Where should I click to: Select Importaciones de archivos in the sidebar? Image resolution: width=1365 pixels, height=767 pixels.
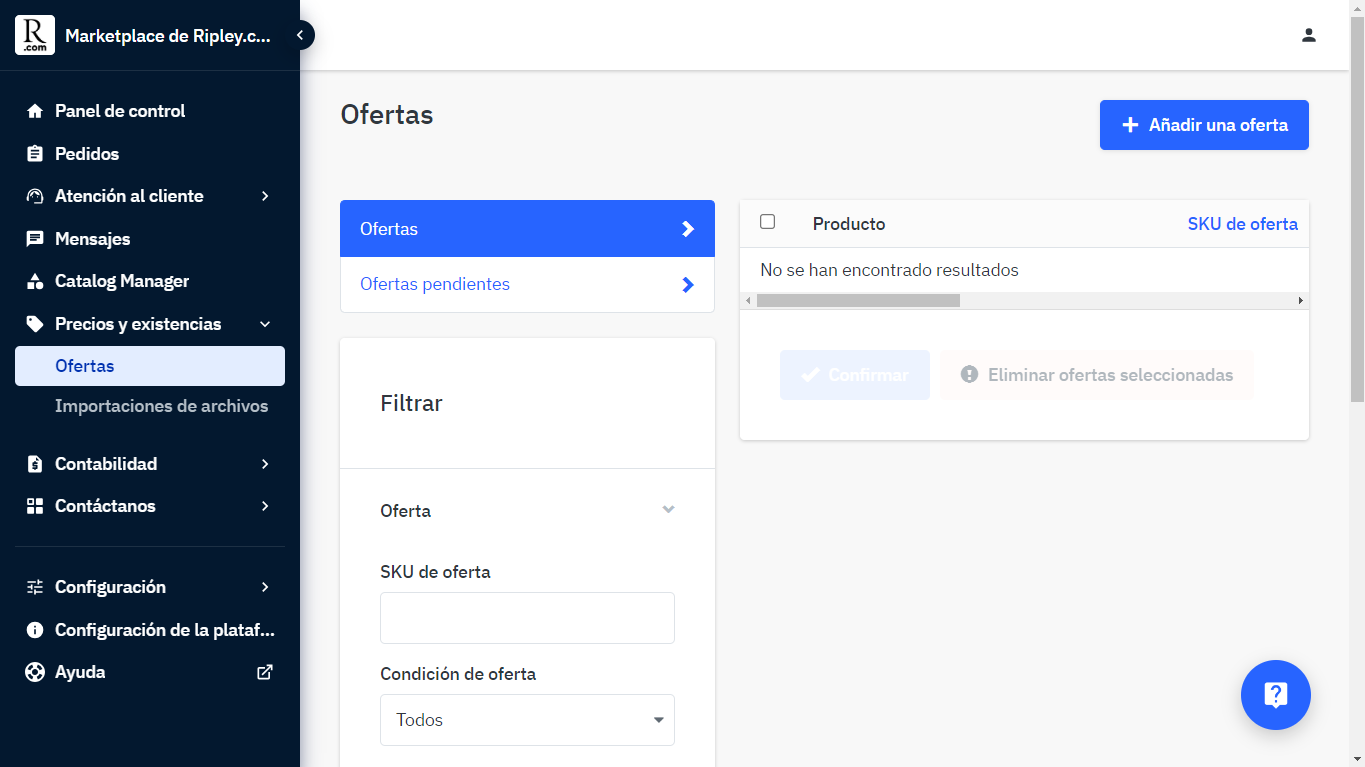(x=163, y=406)
